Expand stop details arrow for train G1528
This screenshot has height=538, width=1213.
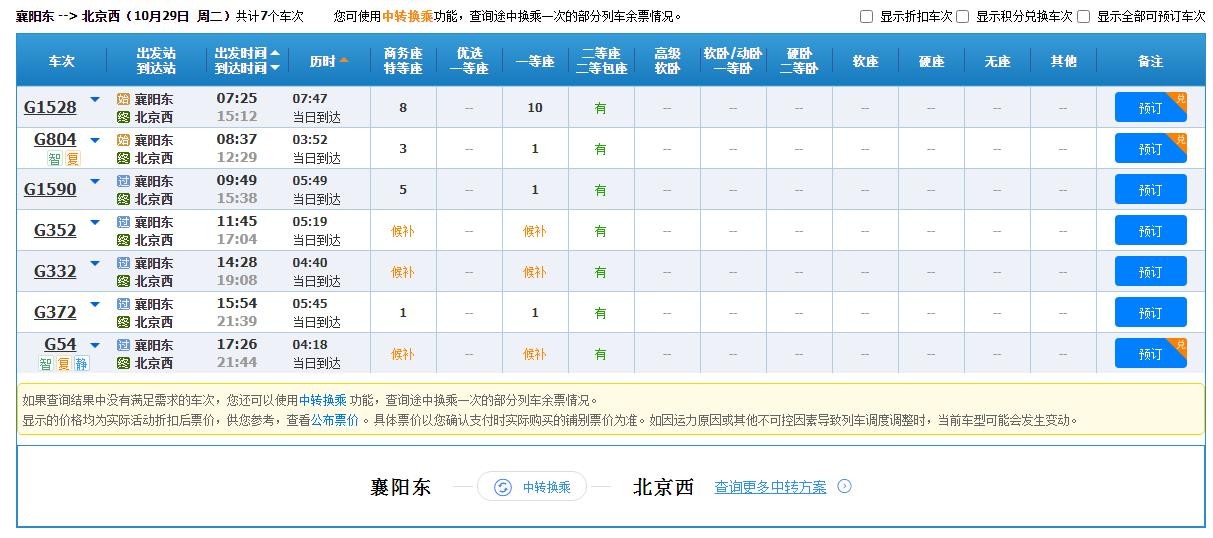(x=95, y=100)
